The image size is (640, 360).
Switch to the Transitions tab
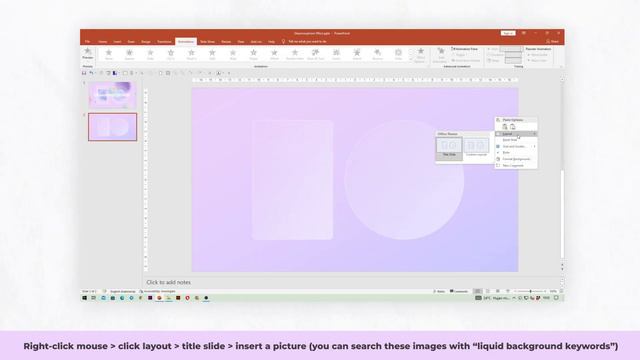tap(164, 42)
